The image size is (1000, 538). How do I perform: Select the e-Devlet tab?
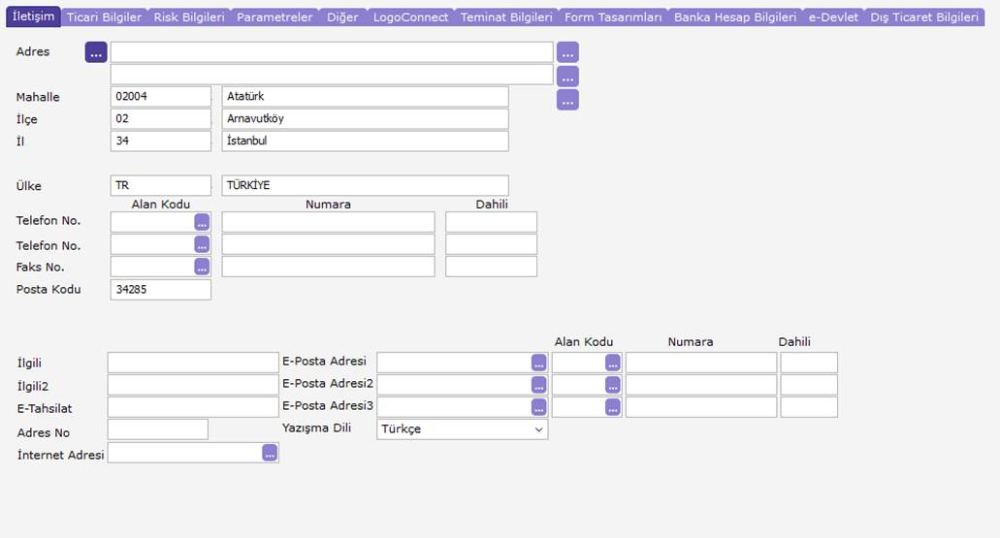tap(833, 17)
